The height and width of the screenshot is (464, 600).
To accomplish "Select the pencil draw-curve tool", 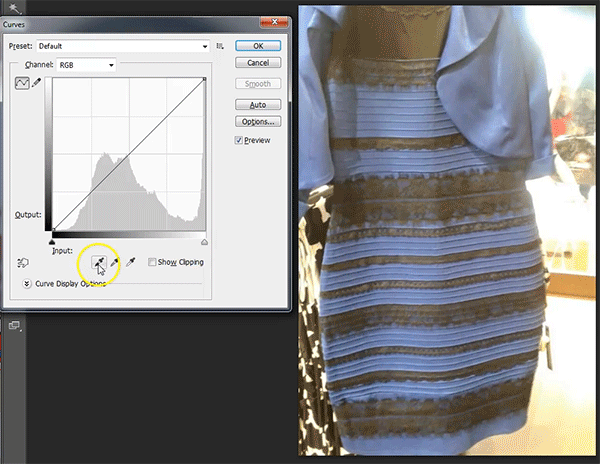I will coord(37,85).
